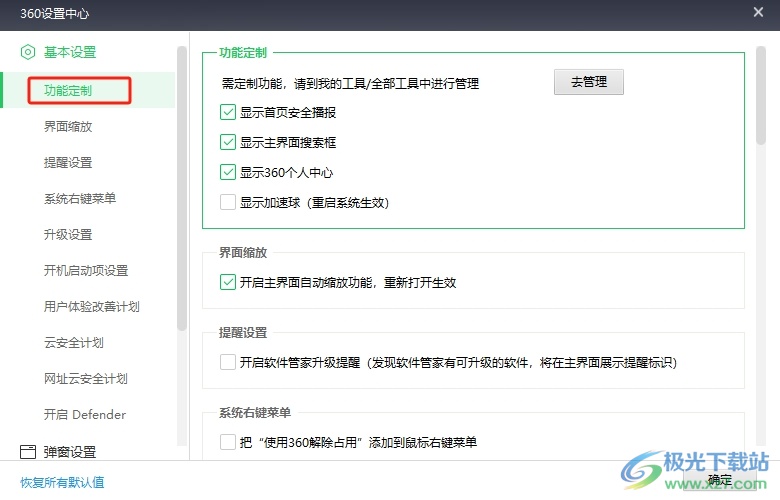Viewport: 780px width, 500px height.
Task: Click the 去管理 button
Action: [x=588, y=82]
